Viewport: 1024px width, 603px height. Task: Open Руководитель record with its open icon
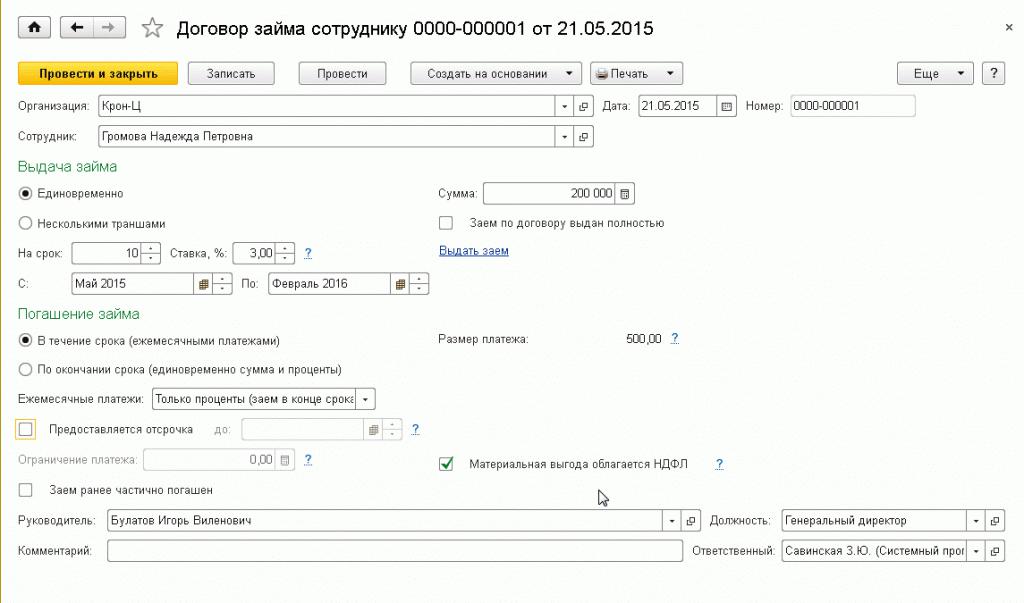point(691,521)
